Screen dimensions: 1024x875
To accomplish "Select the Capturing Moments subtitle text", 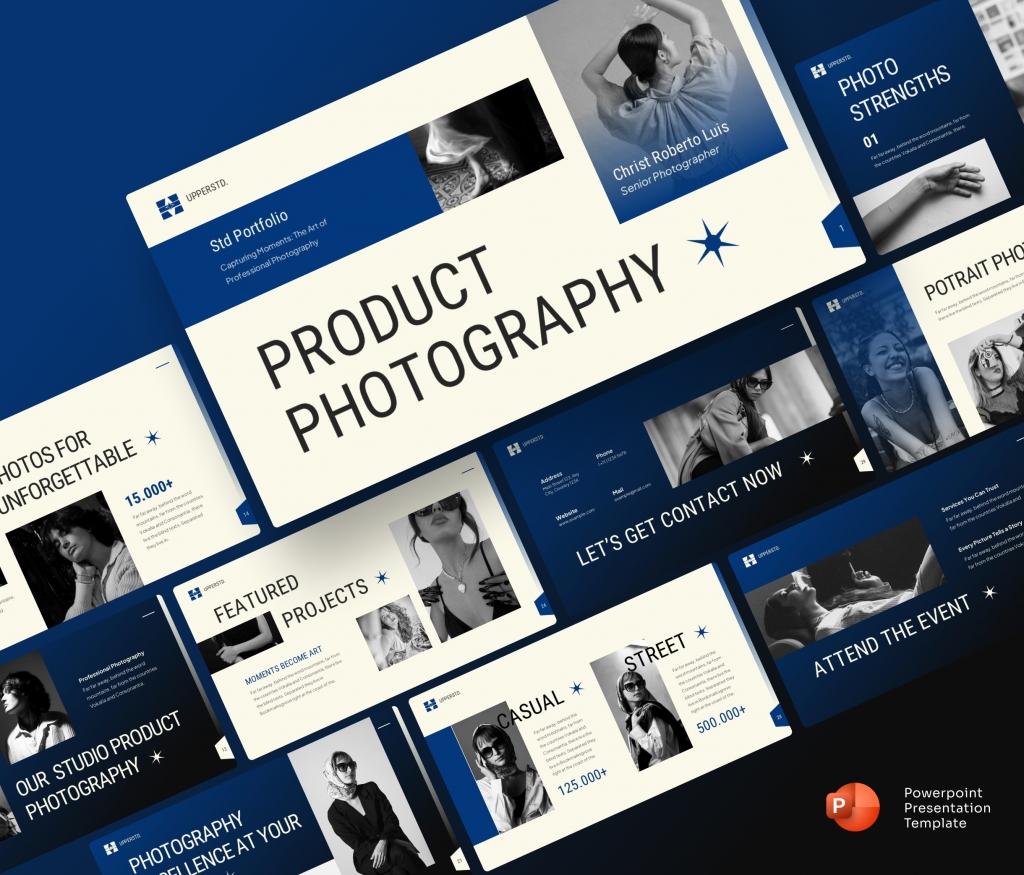I will coord(274,251).
